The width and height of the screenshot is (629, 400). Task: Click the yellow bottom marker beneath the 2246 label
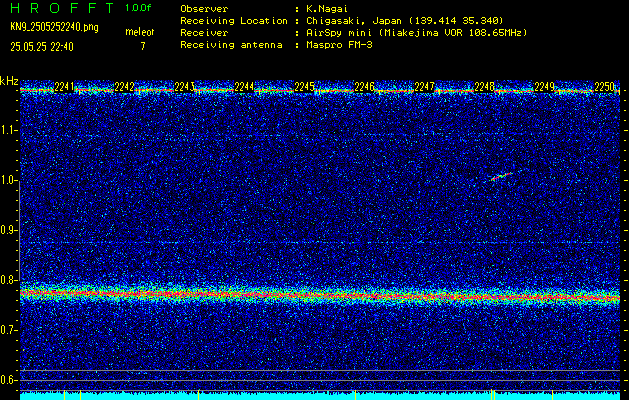(x=355, y=395)
